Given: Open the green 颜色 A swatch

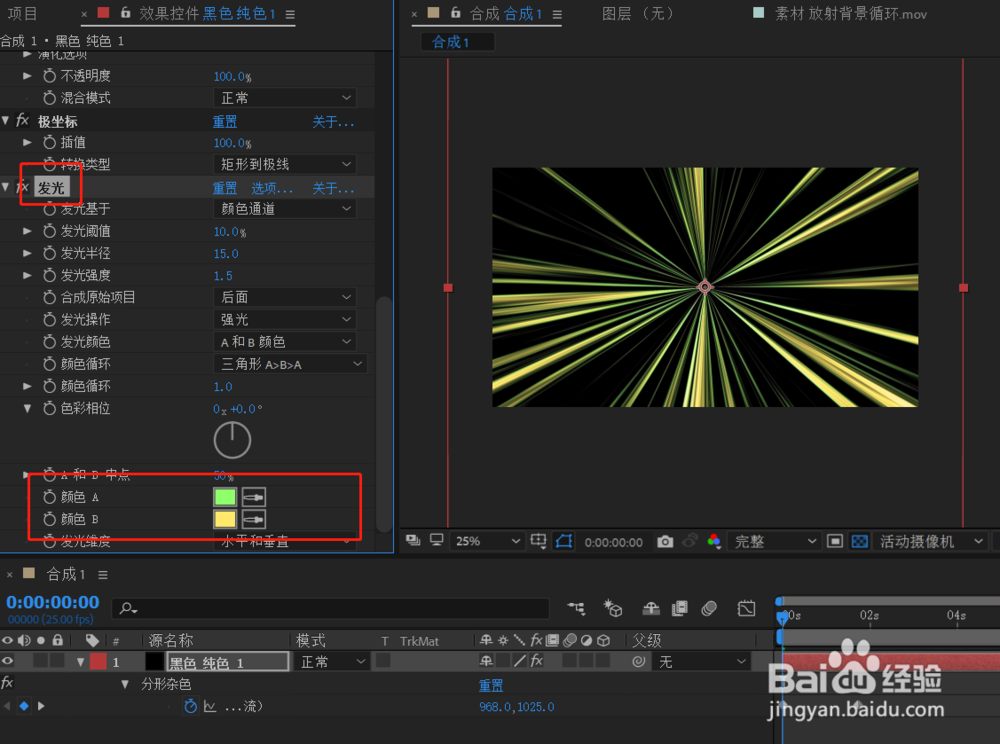Looking at the screenshot, I should [225, 497].
